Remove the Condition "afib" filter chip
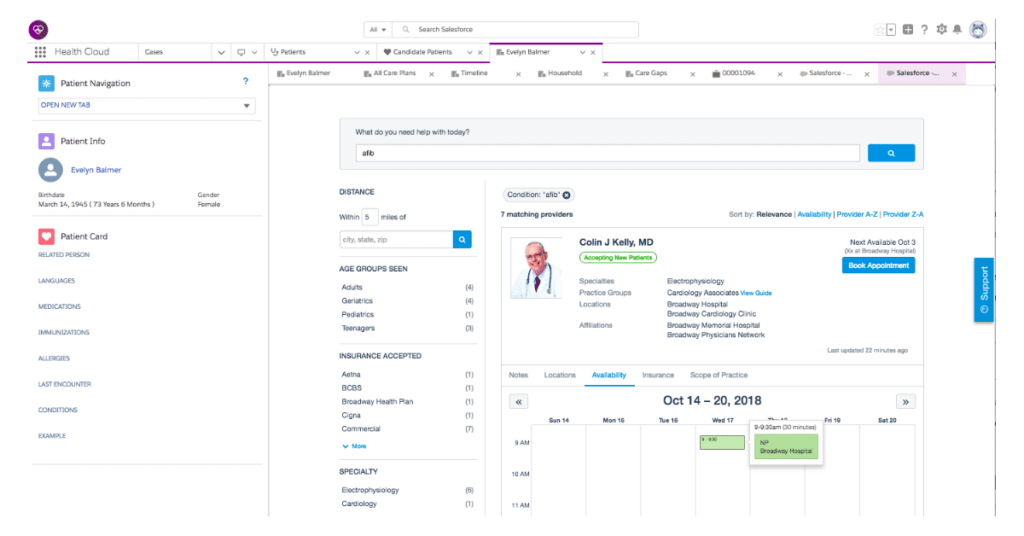1024x536 pixels. tap(567, 195)
